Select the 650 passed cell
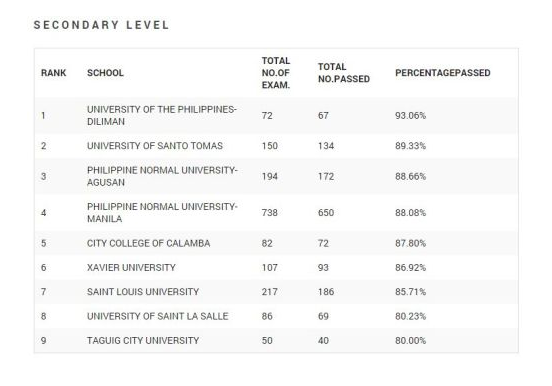Screen dimensions: 552x386 coord(326,213)
